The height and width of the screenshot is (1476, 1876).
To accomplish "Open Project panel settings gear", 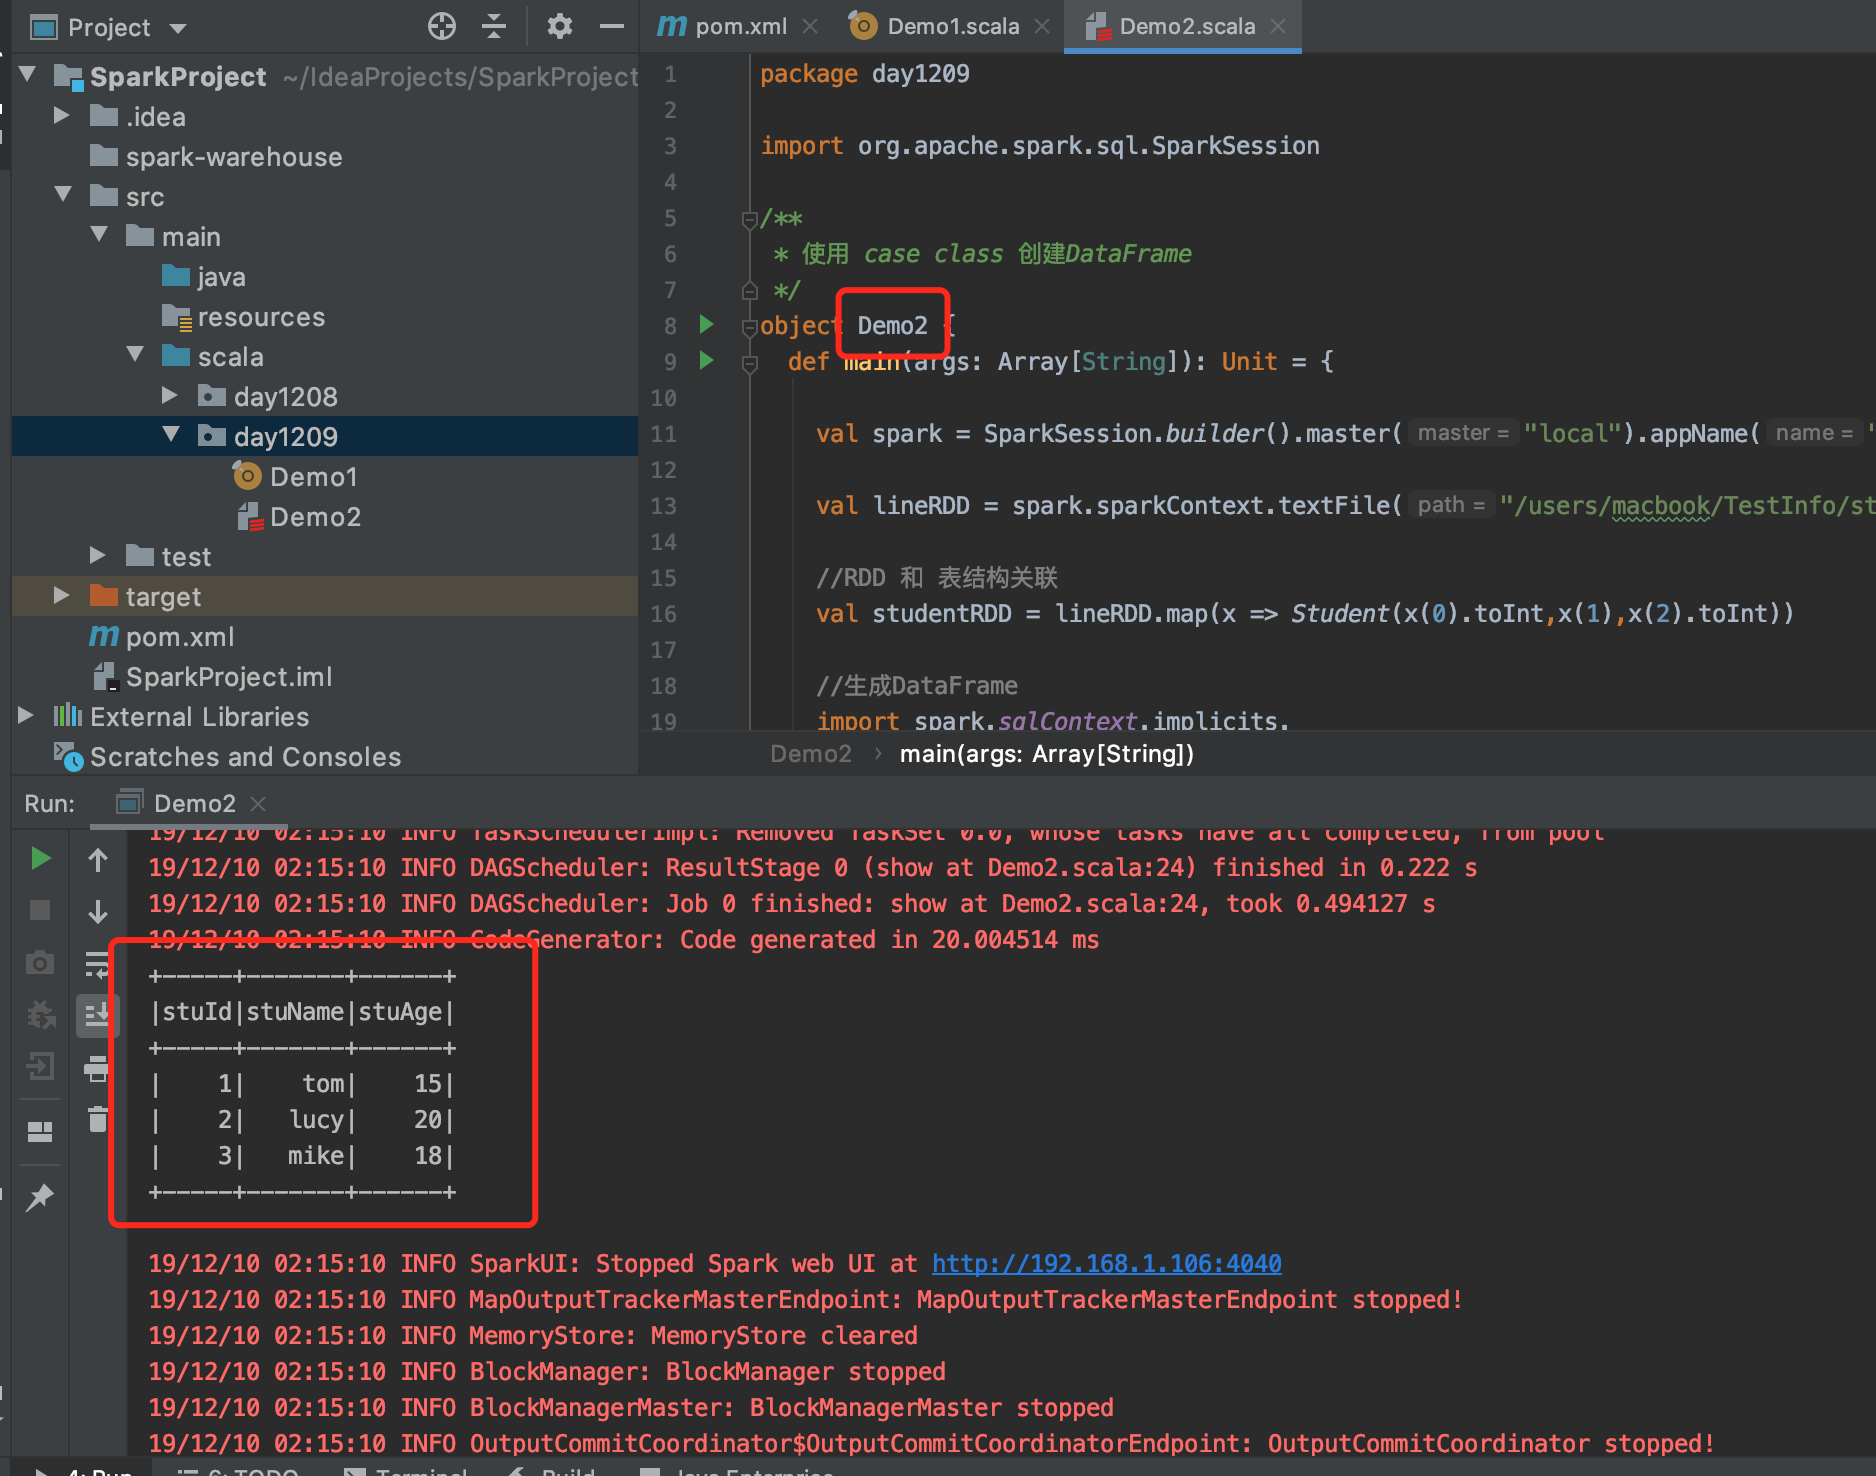I will [560, 26].
